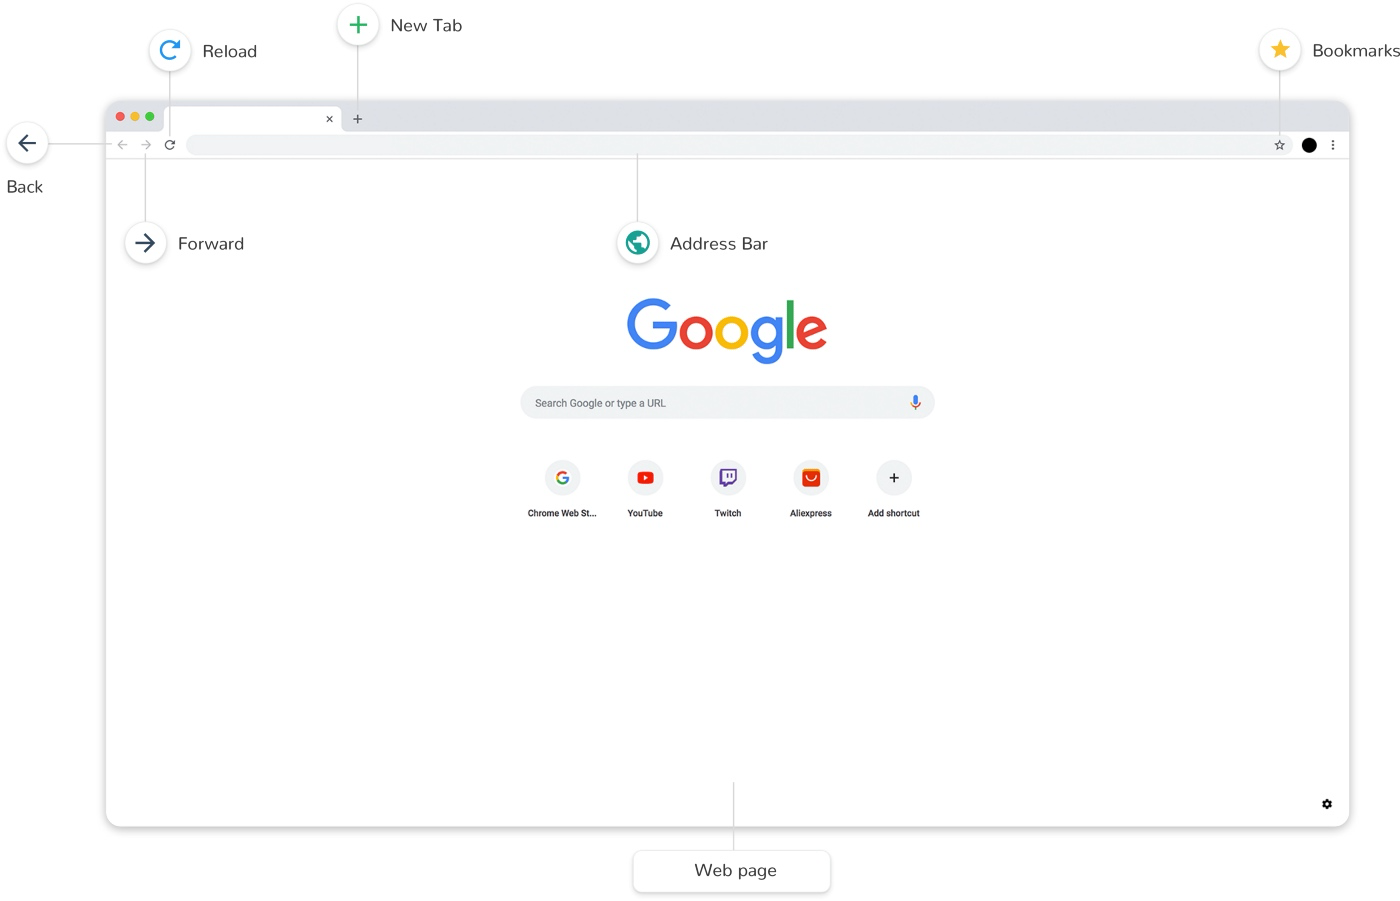This screenshot has height=901, width=1400.
Task: Open a new tab using the tab-strip plus
Action: tap(357, 119)
